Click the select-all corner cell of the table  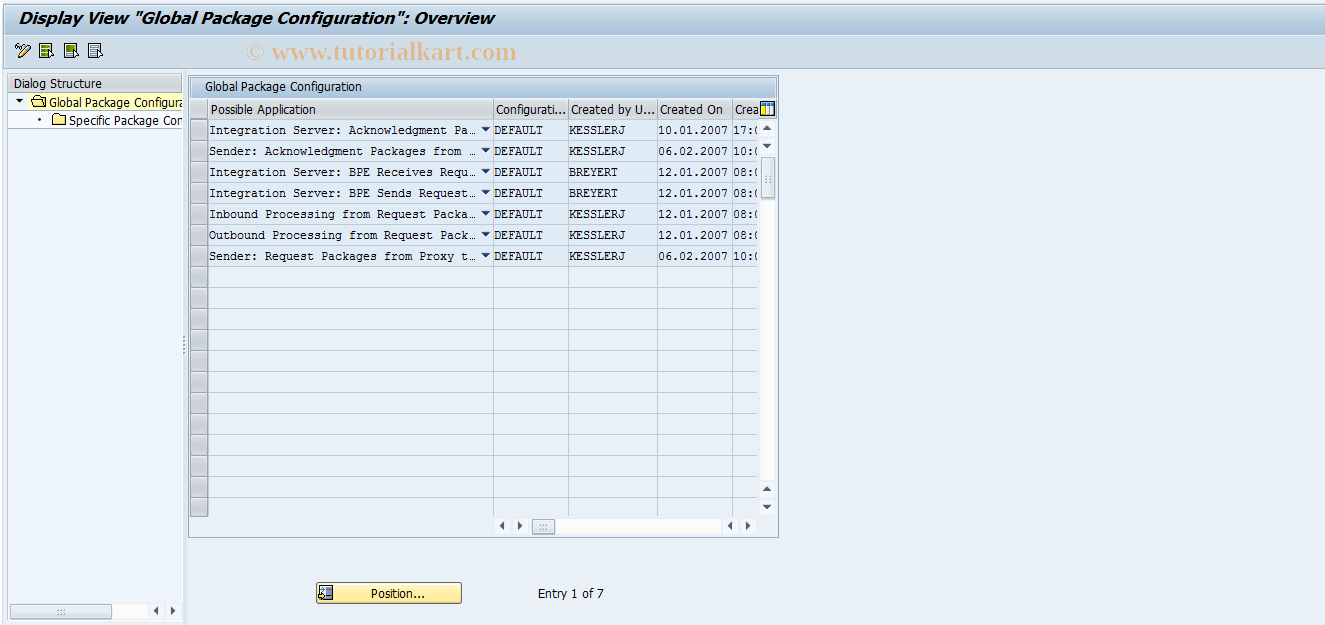tap(199, 110)
